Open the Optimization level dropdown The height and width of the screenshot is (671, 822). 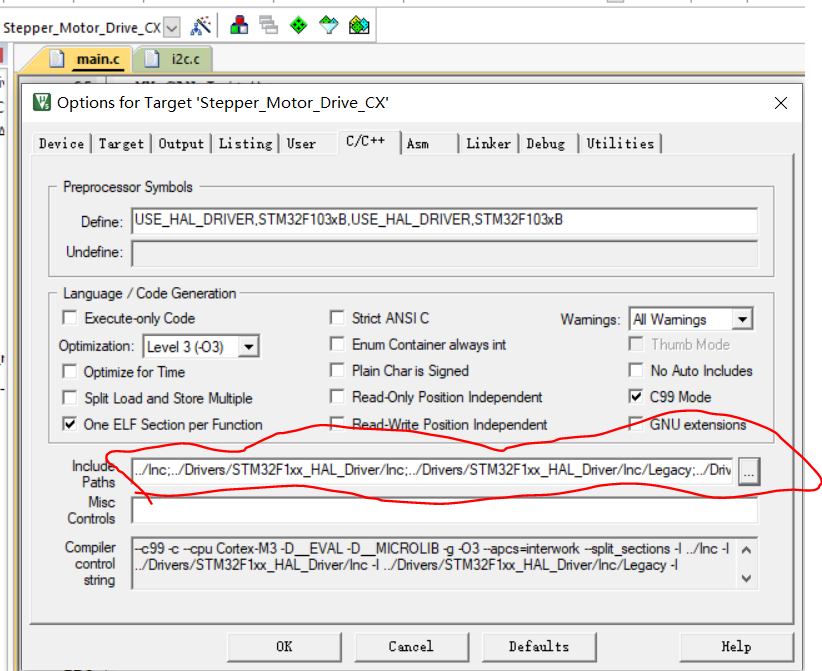249,346
